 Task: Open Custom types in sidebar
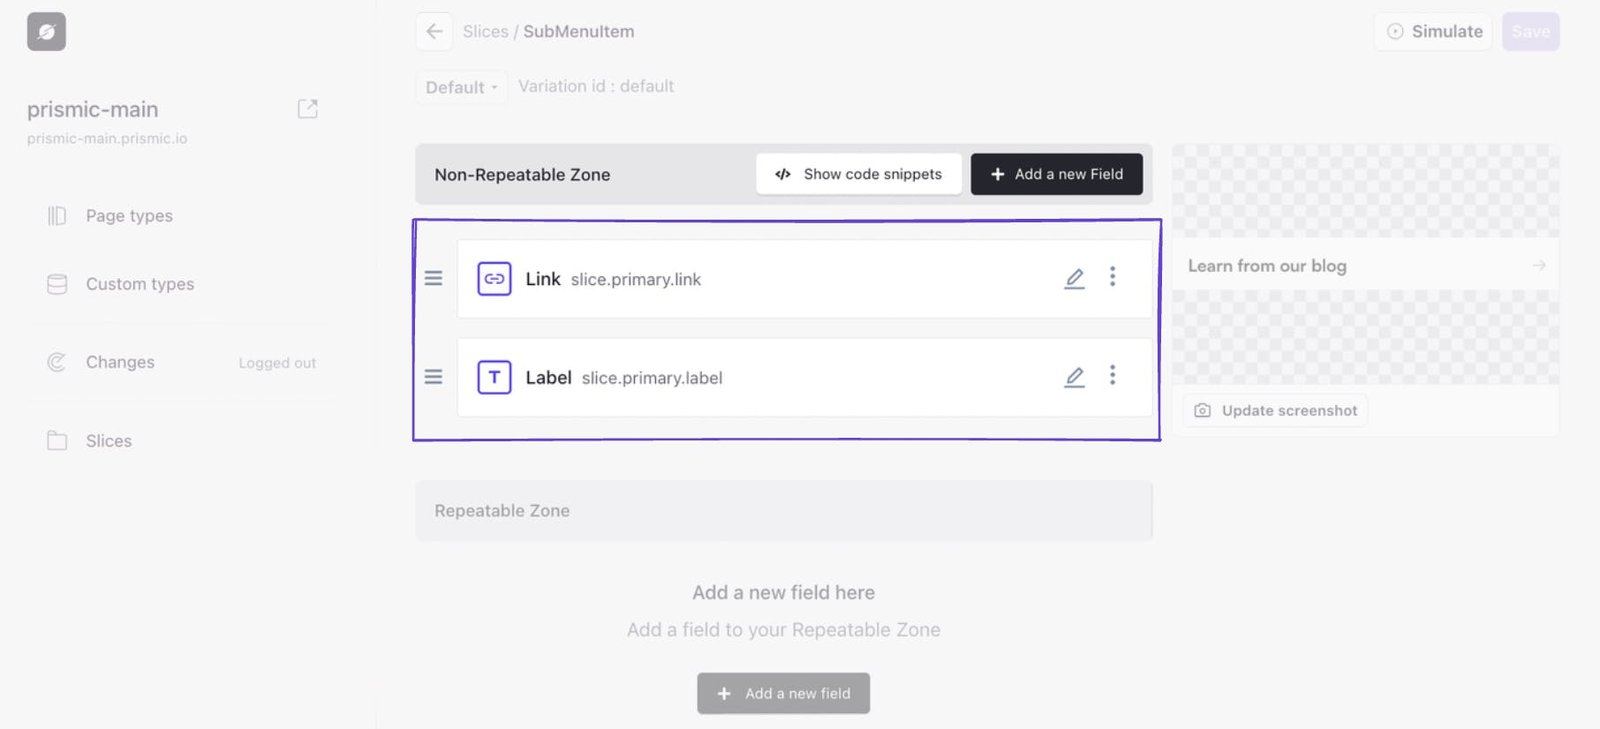point(139,284)
